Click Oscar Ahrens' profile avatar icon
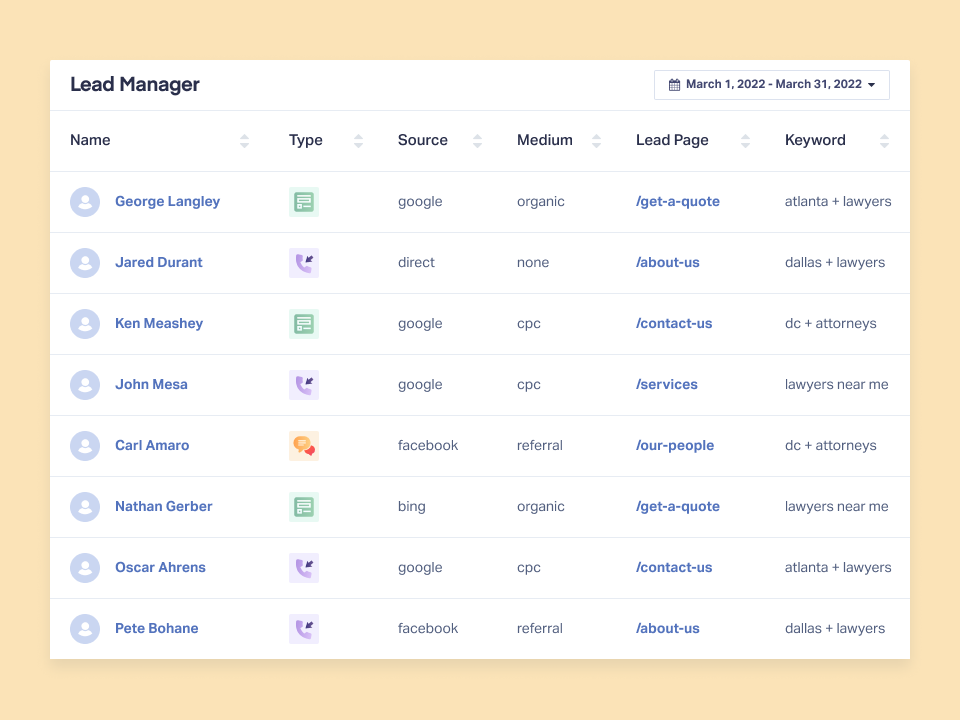Viewport: 960px width, 720px height. tap(85, 567)
